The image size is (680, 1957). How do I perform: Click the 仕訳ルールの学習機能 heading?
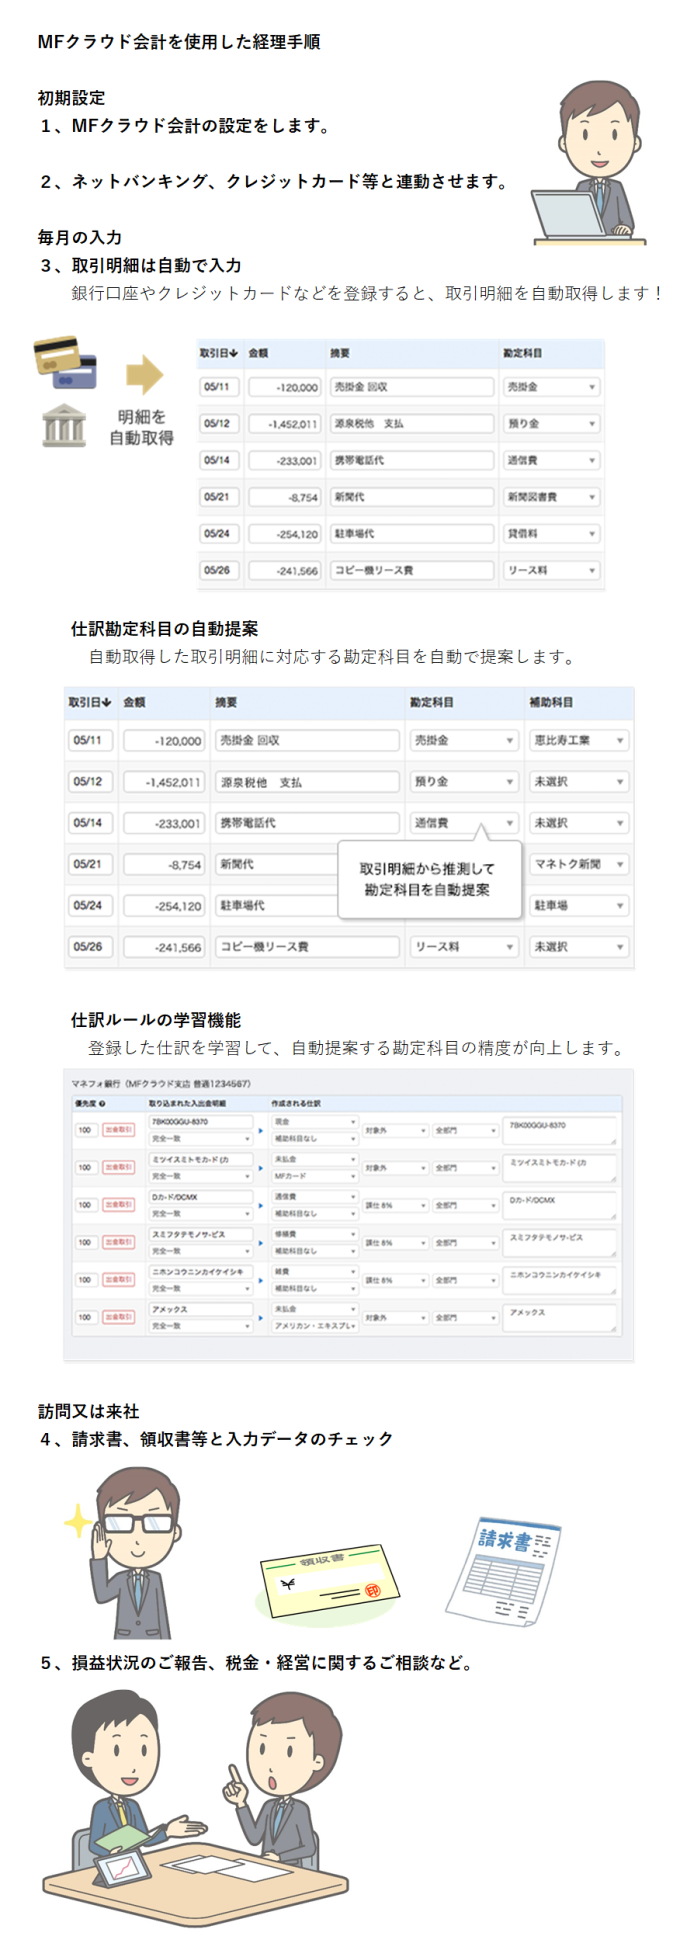tap(155, 1020)
